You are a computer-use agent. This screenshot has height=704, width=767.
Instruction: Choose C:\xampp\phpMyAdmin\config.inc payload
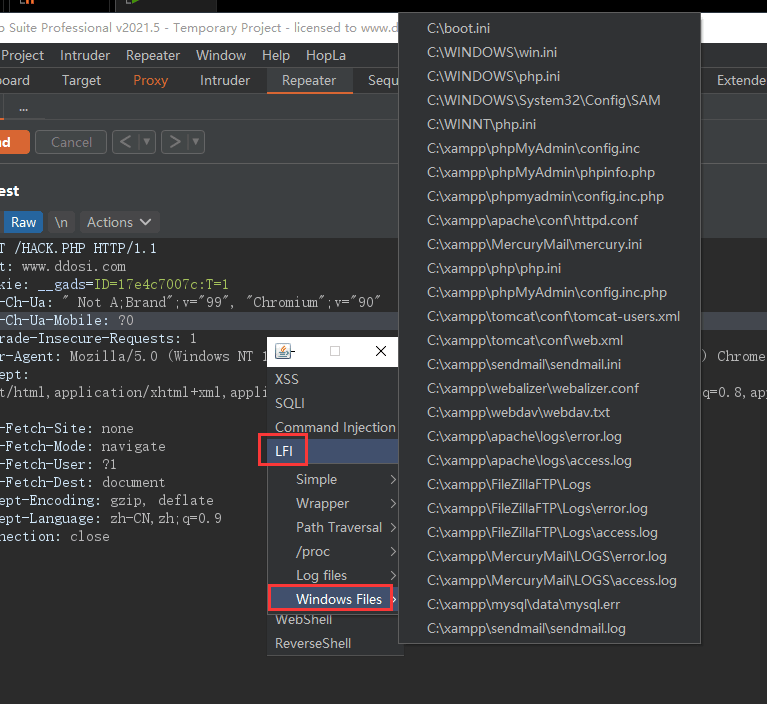[x=549, y=148]
